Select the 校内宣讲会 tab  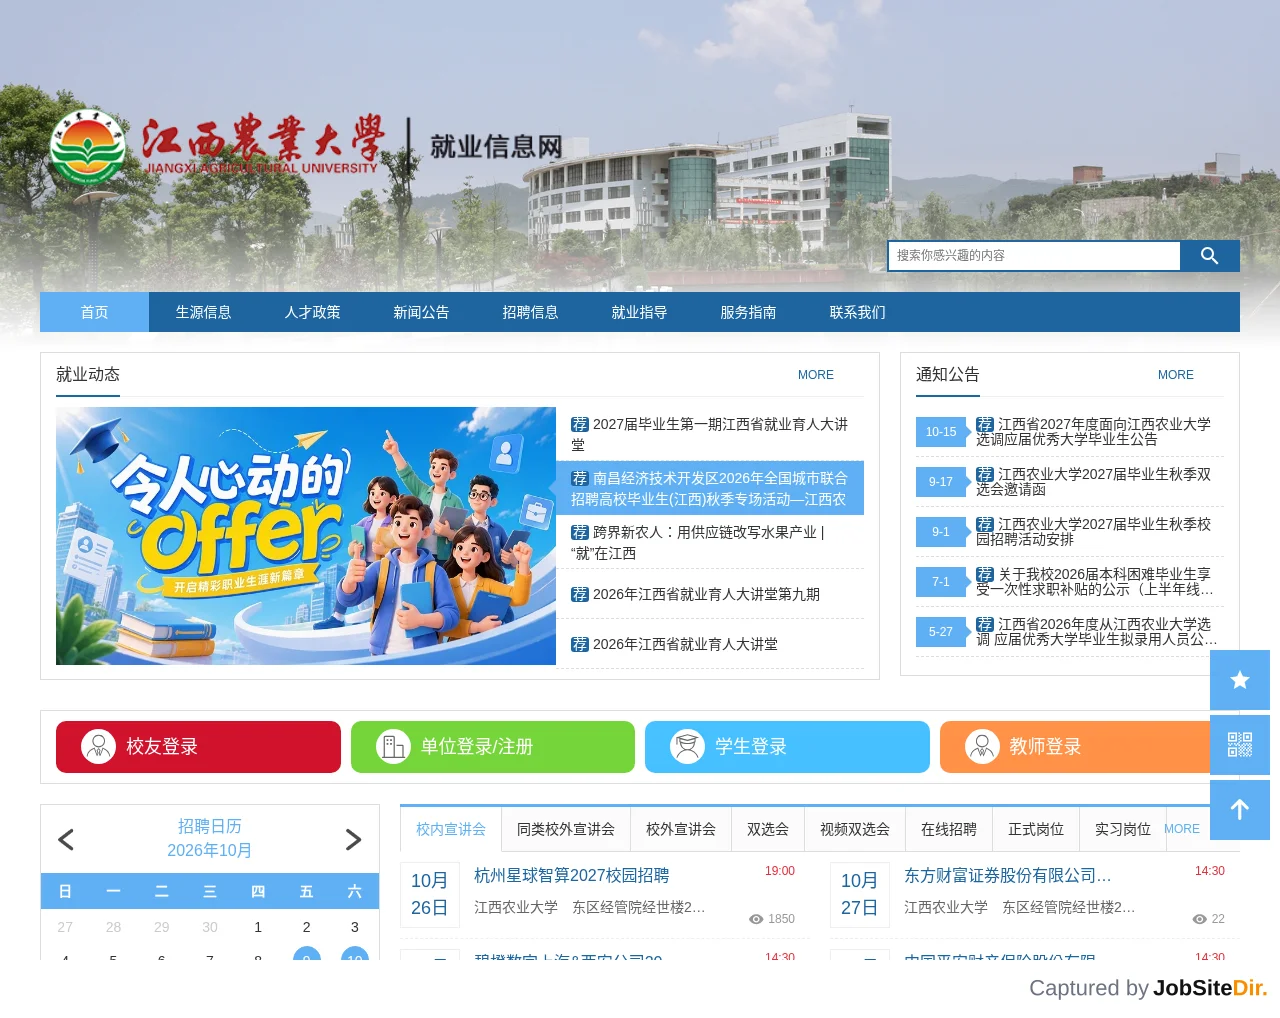point(451,829)
